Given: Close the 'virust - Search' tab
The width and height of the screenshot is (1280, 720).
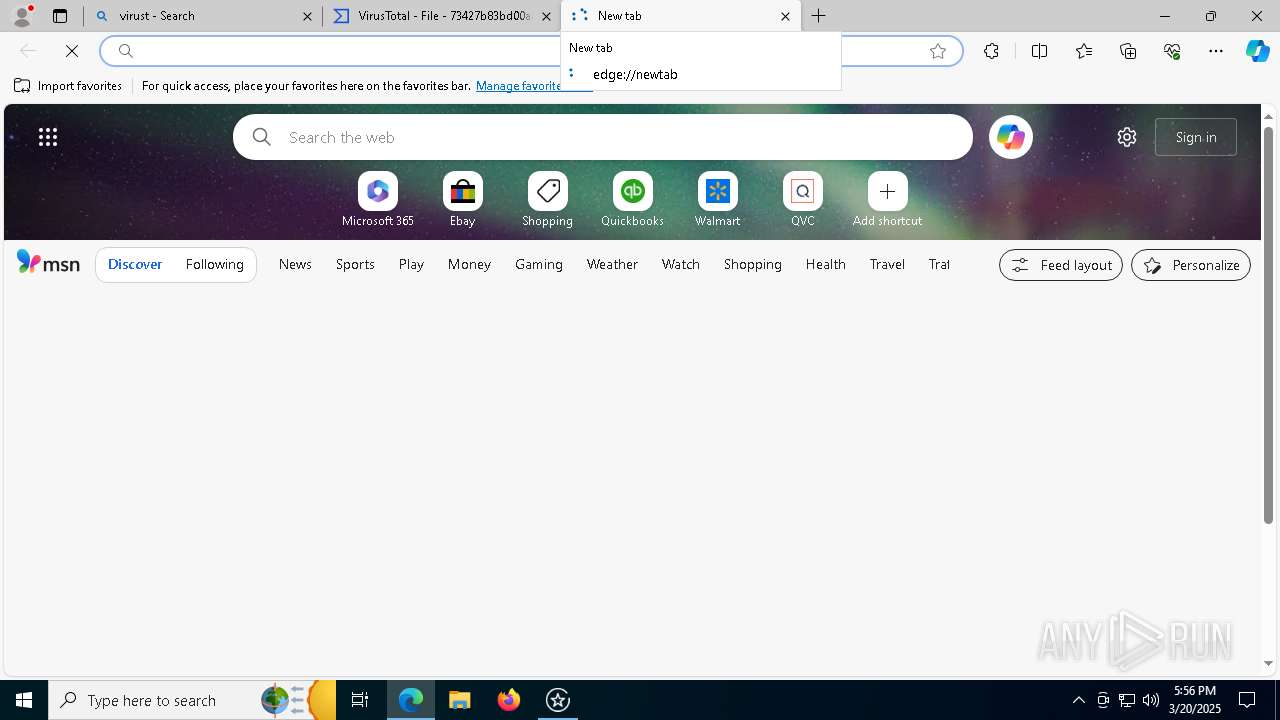Looking at the screenshot, I should point(307,16).
